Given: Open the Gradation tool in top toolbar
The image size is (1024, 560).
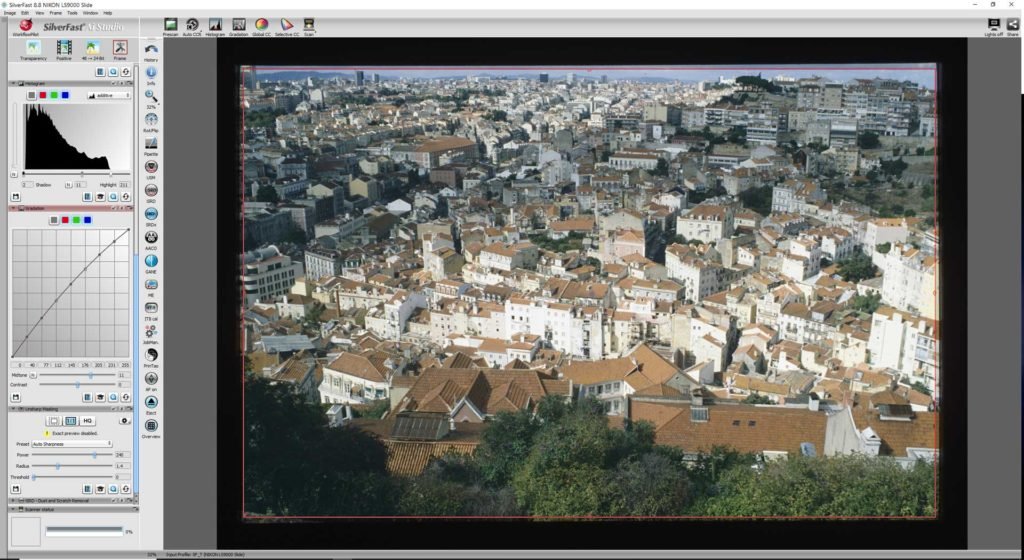Looking at the screenshot, I should click(238, 25).
